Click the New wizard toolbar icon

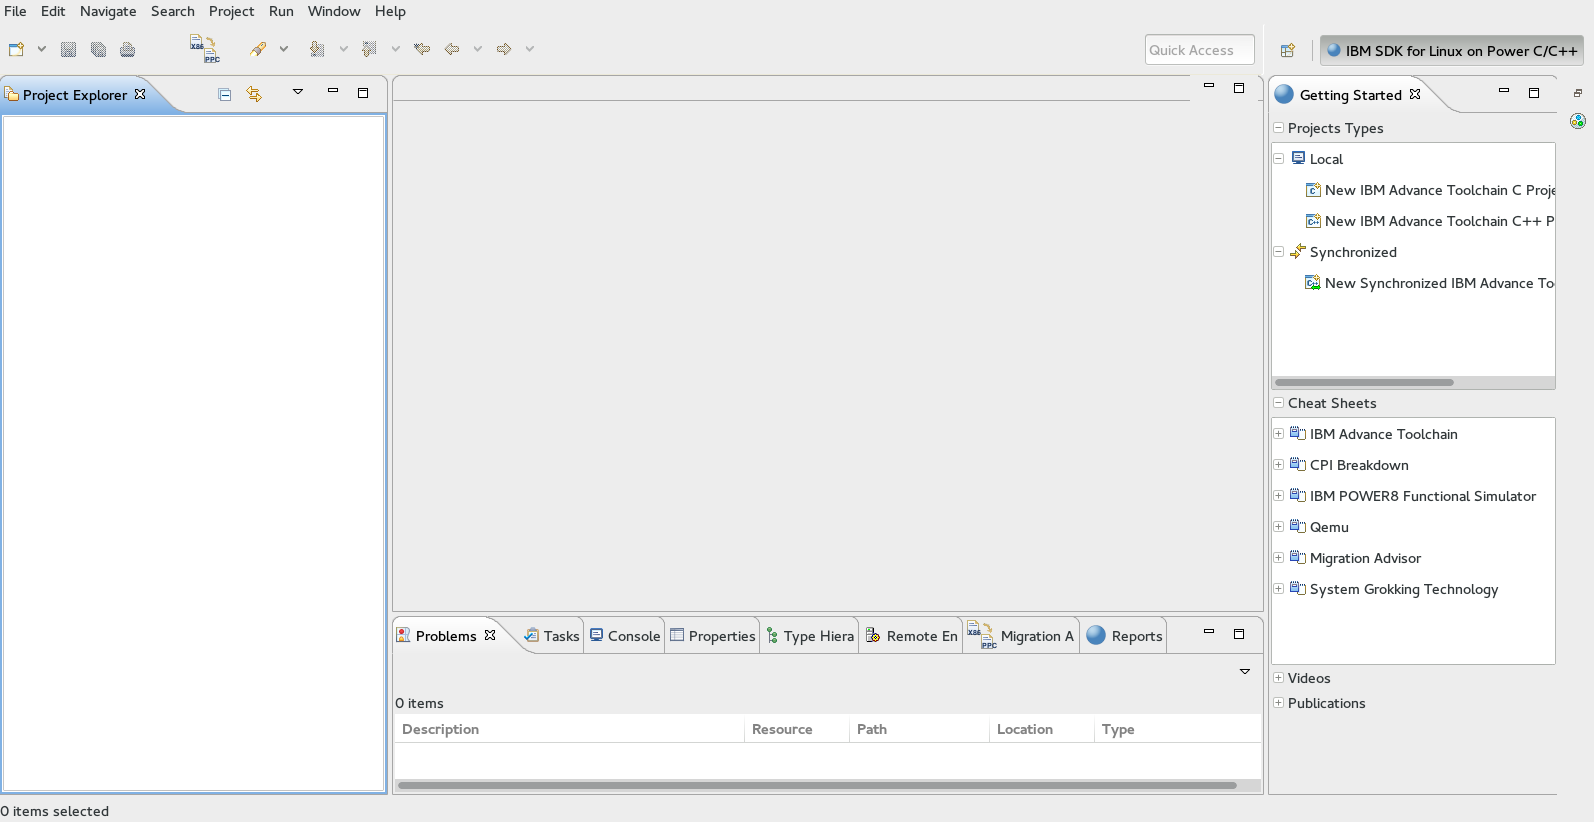16,49
